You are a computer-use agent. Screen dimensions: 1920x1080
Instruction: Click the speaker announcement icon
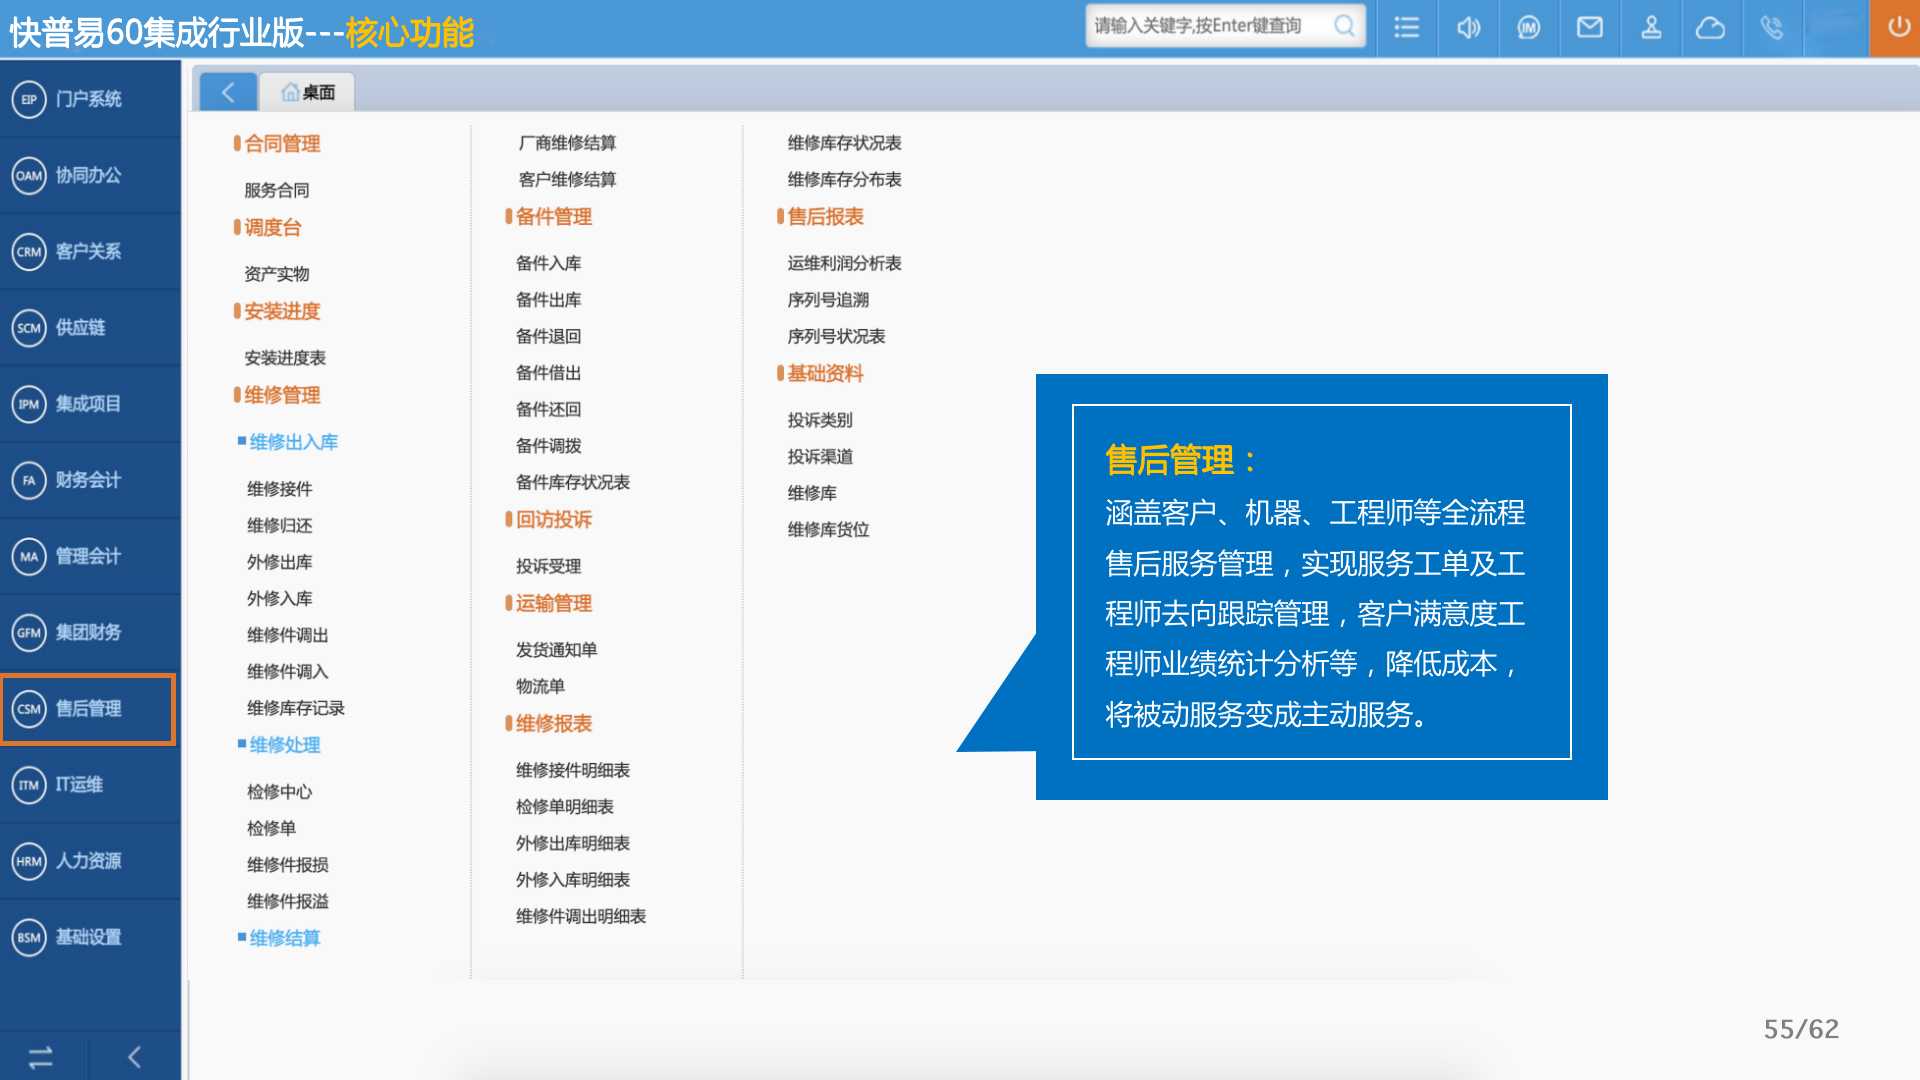coord(1468,28)
